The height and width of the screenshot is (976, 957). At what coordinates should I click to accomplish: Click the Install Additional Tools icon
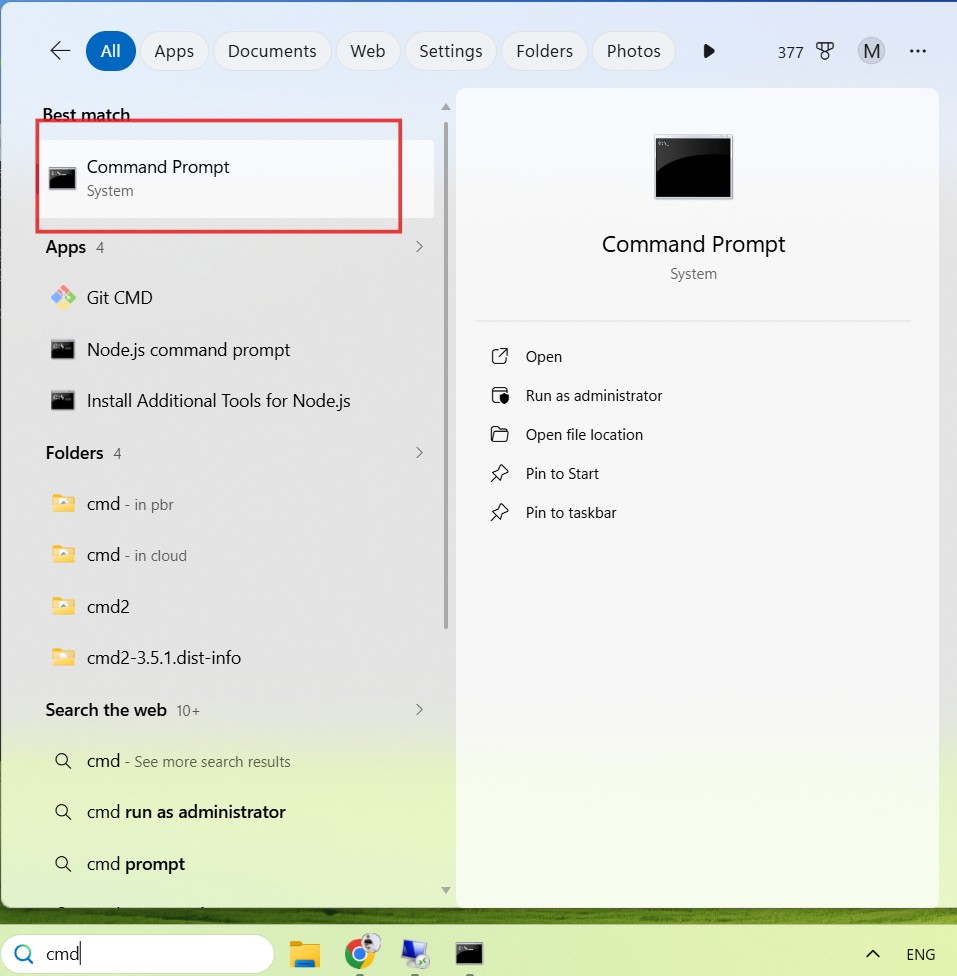click(62, 400)
